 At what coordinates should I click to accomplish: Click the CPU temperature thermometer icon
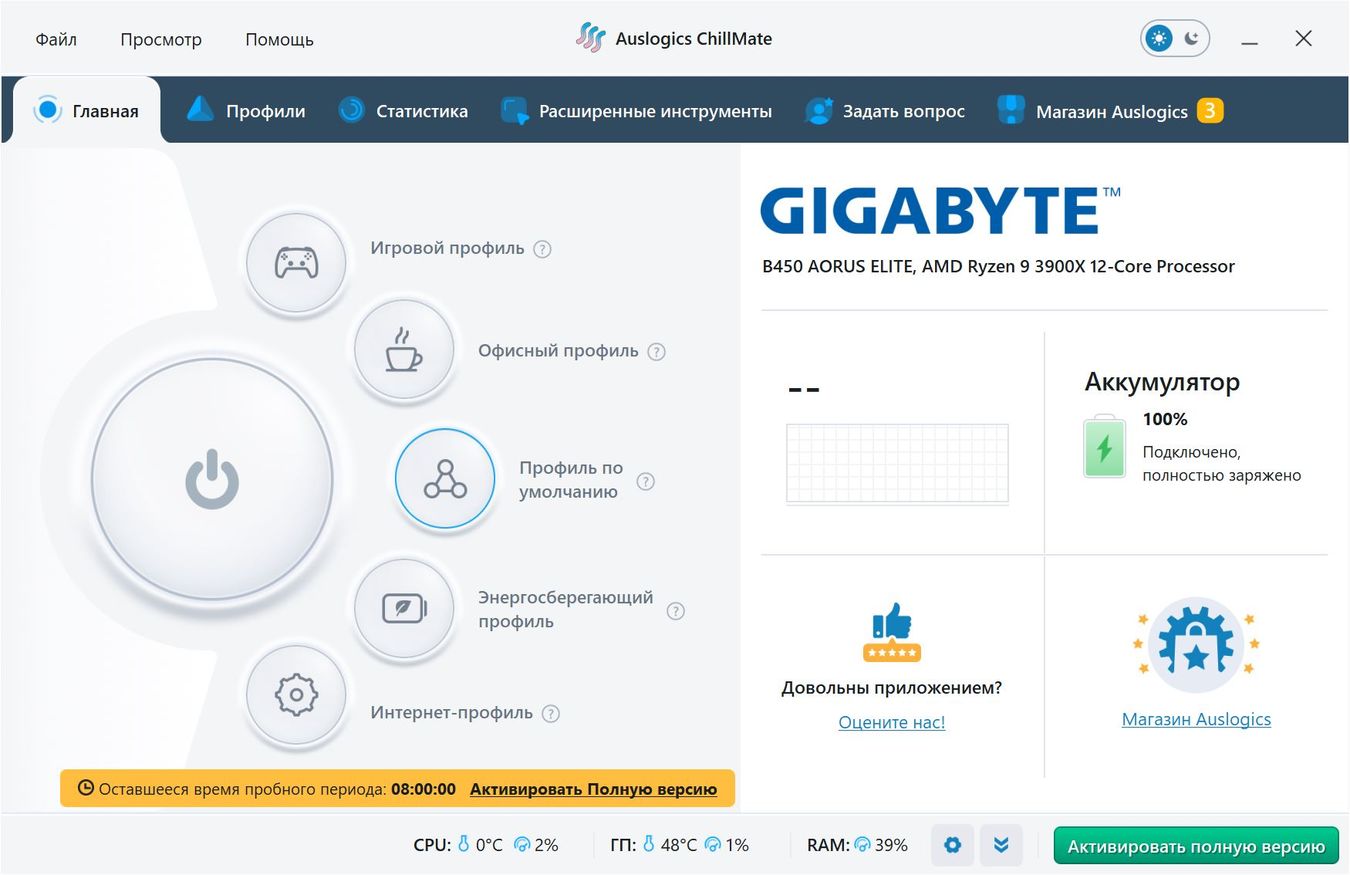[463, 845]
